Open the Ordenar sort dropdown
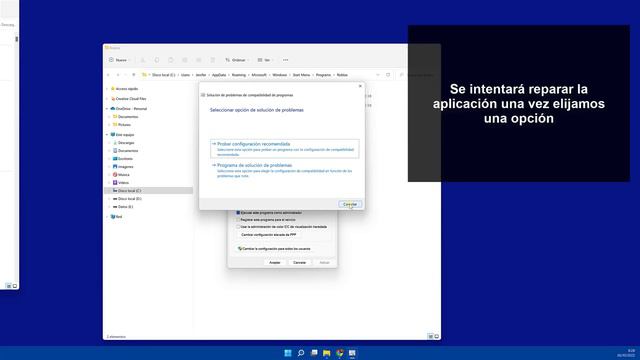640x360 pixels. click(x=237, y=60)
